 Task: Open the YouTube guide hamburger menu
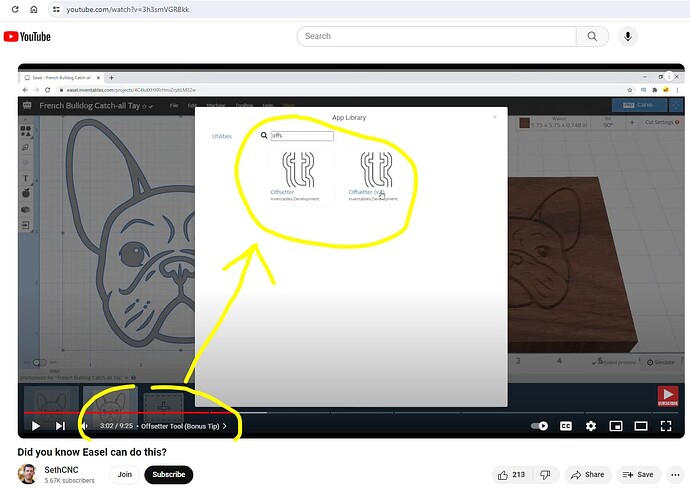(x=7, y=37)
